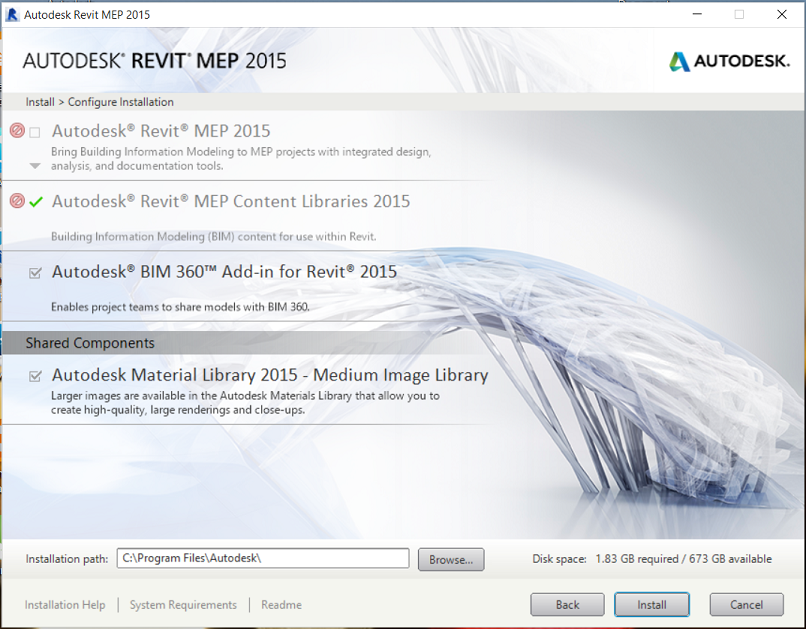Select the Autodesk Revit MEP 2015 product title

[x=161, y=131]
